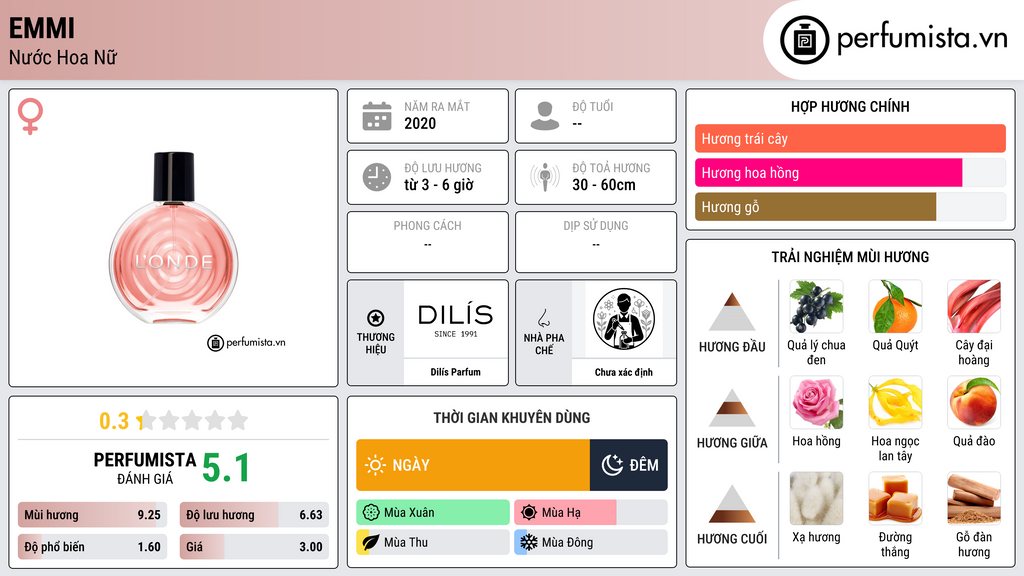Click the EMMI perfume title

coord(42,28)
